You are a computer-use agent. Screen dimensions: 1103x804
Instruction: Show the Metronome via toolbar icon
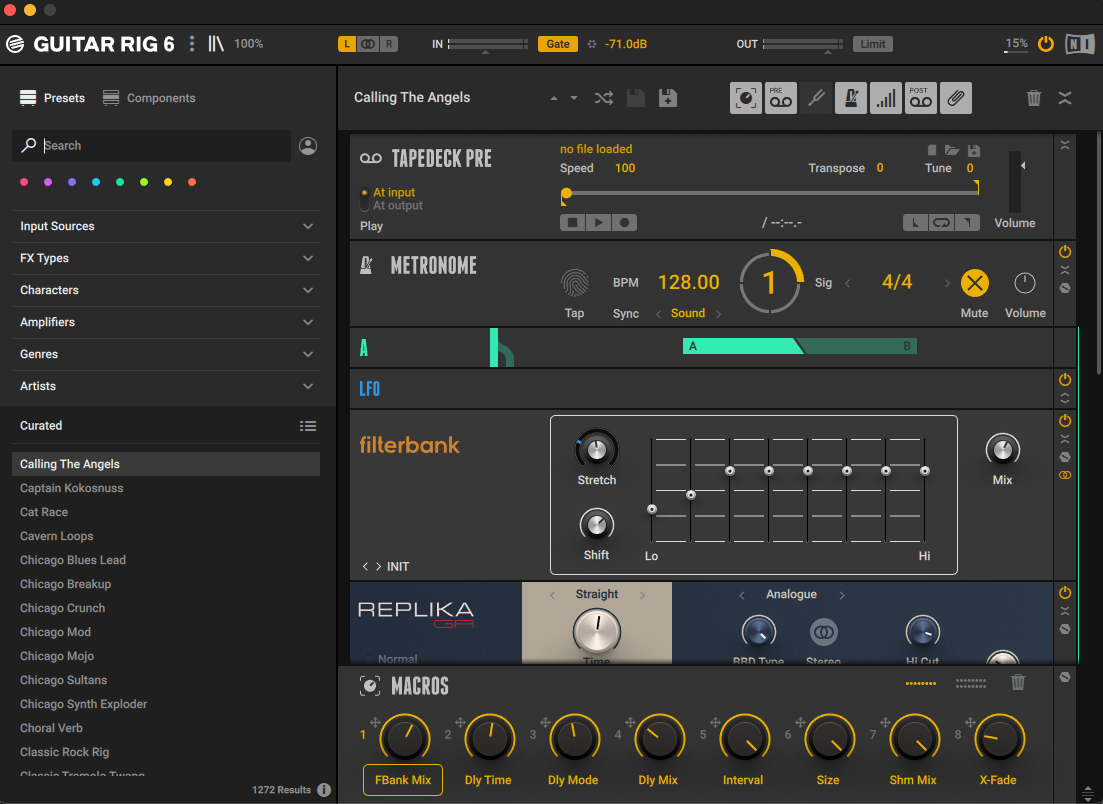pos(851,98)
